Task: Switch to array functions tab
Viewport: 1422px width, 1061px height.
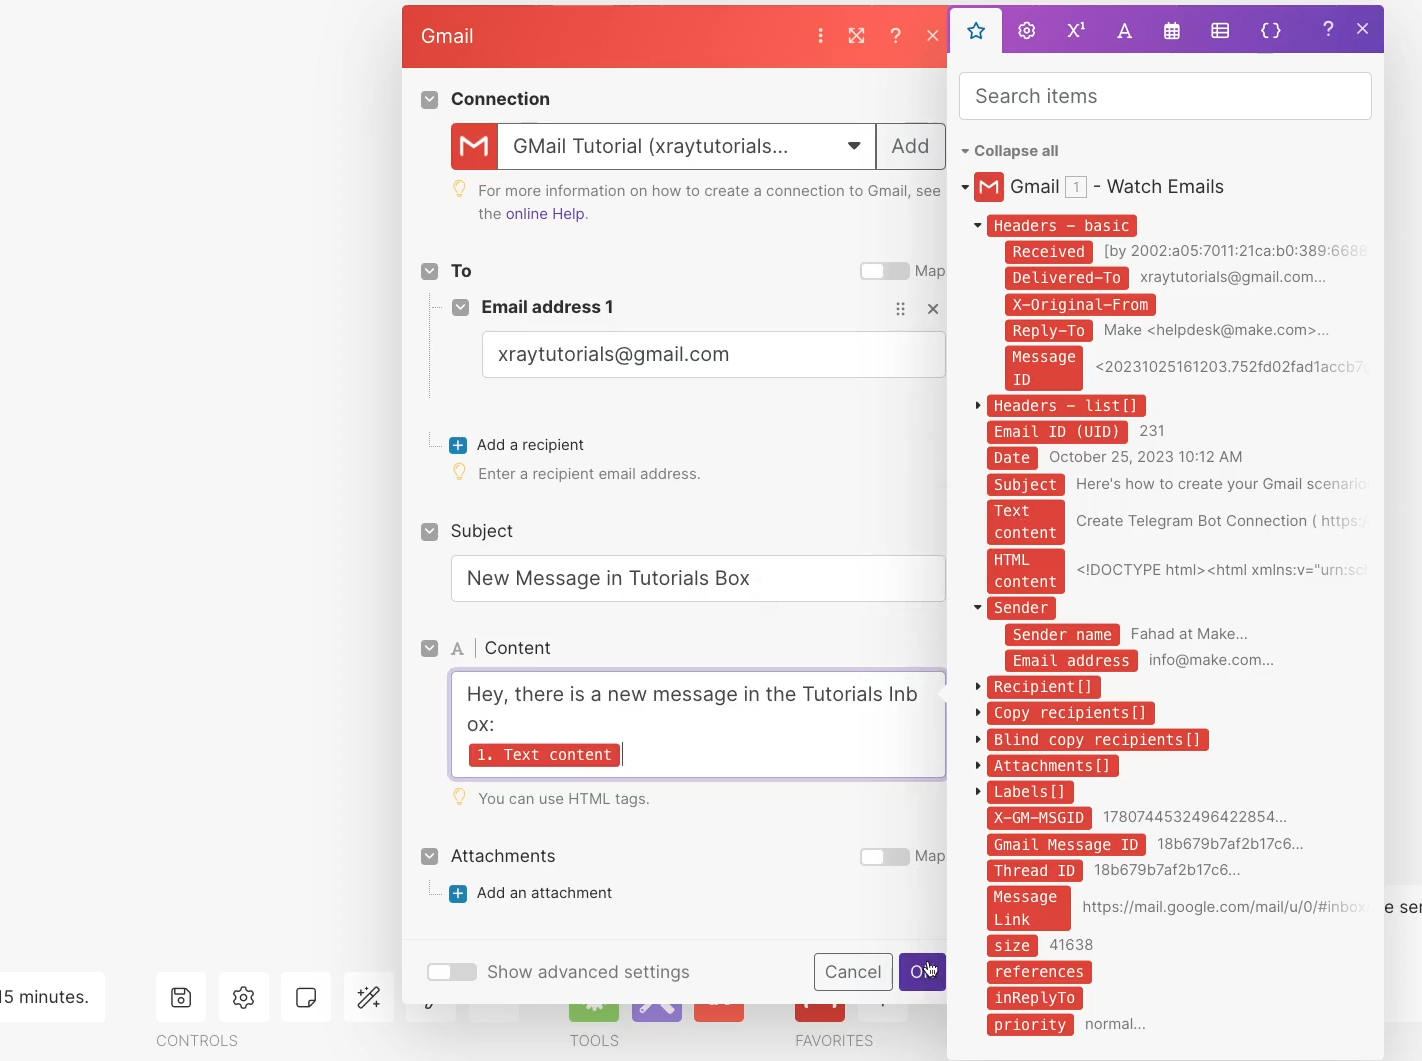Action: (x=1220, y=31)
